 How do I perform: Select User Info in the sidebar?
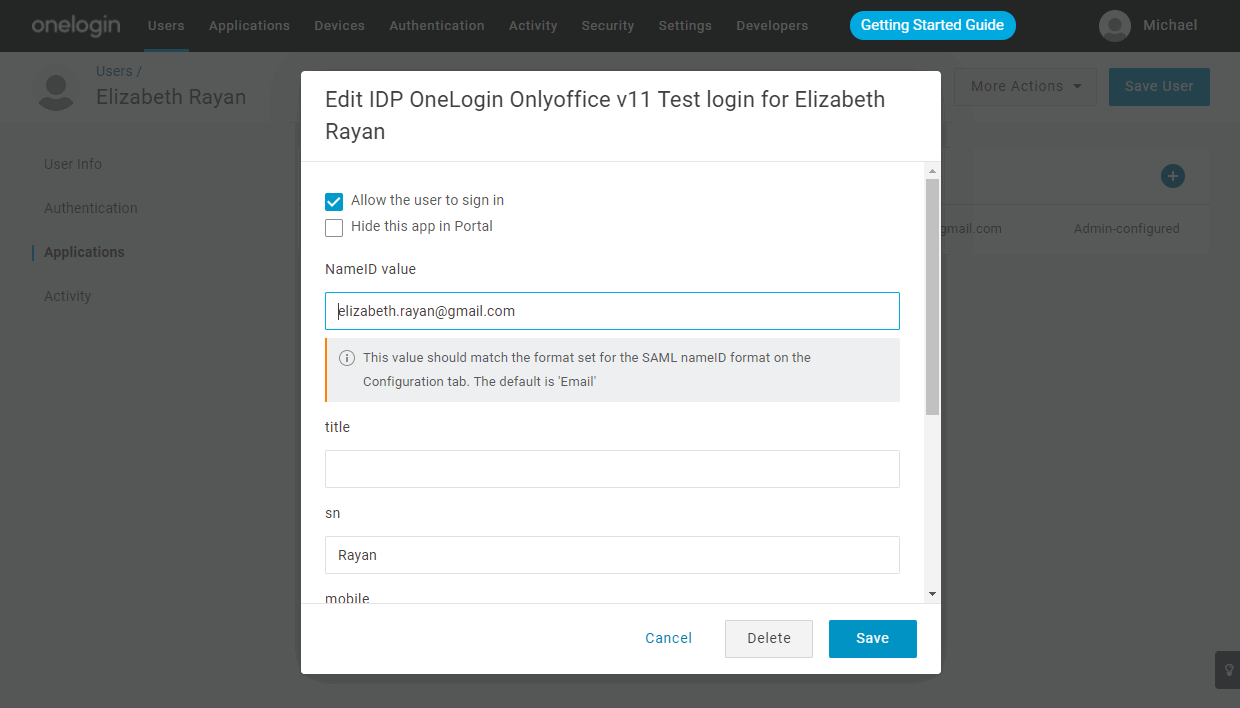pos(73,163)
